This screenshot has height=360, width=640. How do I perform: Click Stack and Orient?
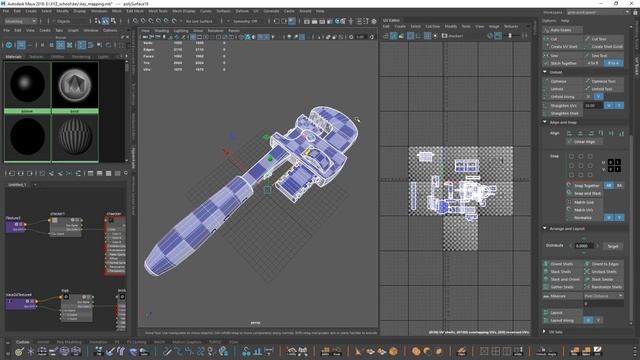point(562,279)
